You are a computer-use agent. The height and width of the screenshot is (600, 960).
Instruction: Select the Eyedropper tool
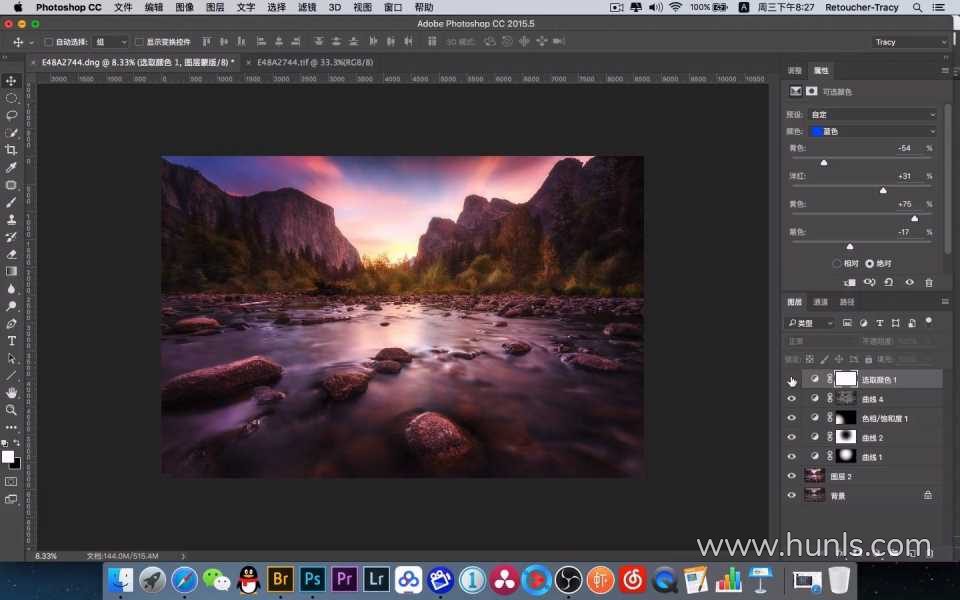(x=11, y=167)
